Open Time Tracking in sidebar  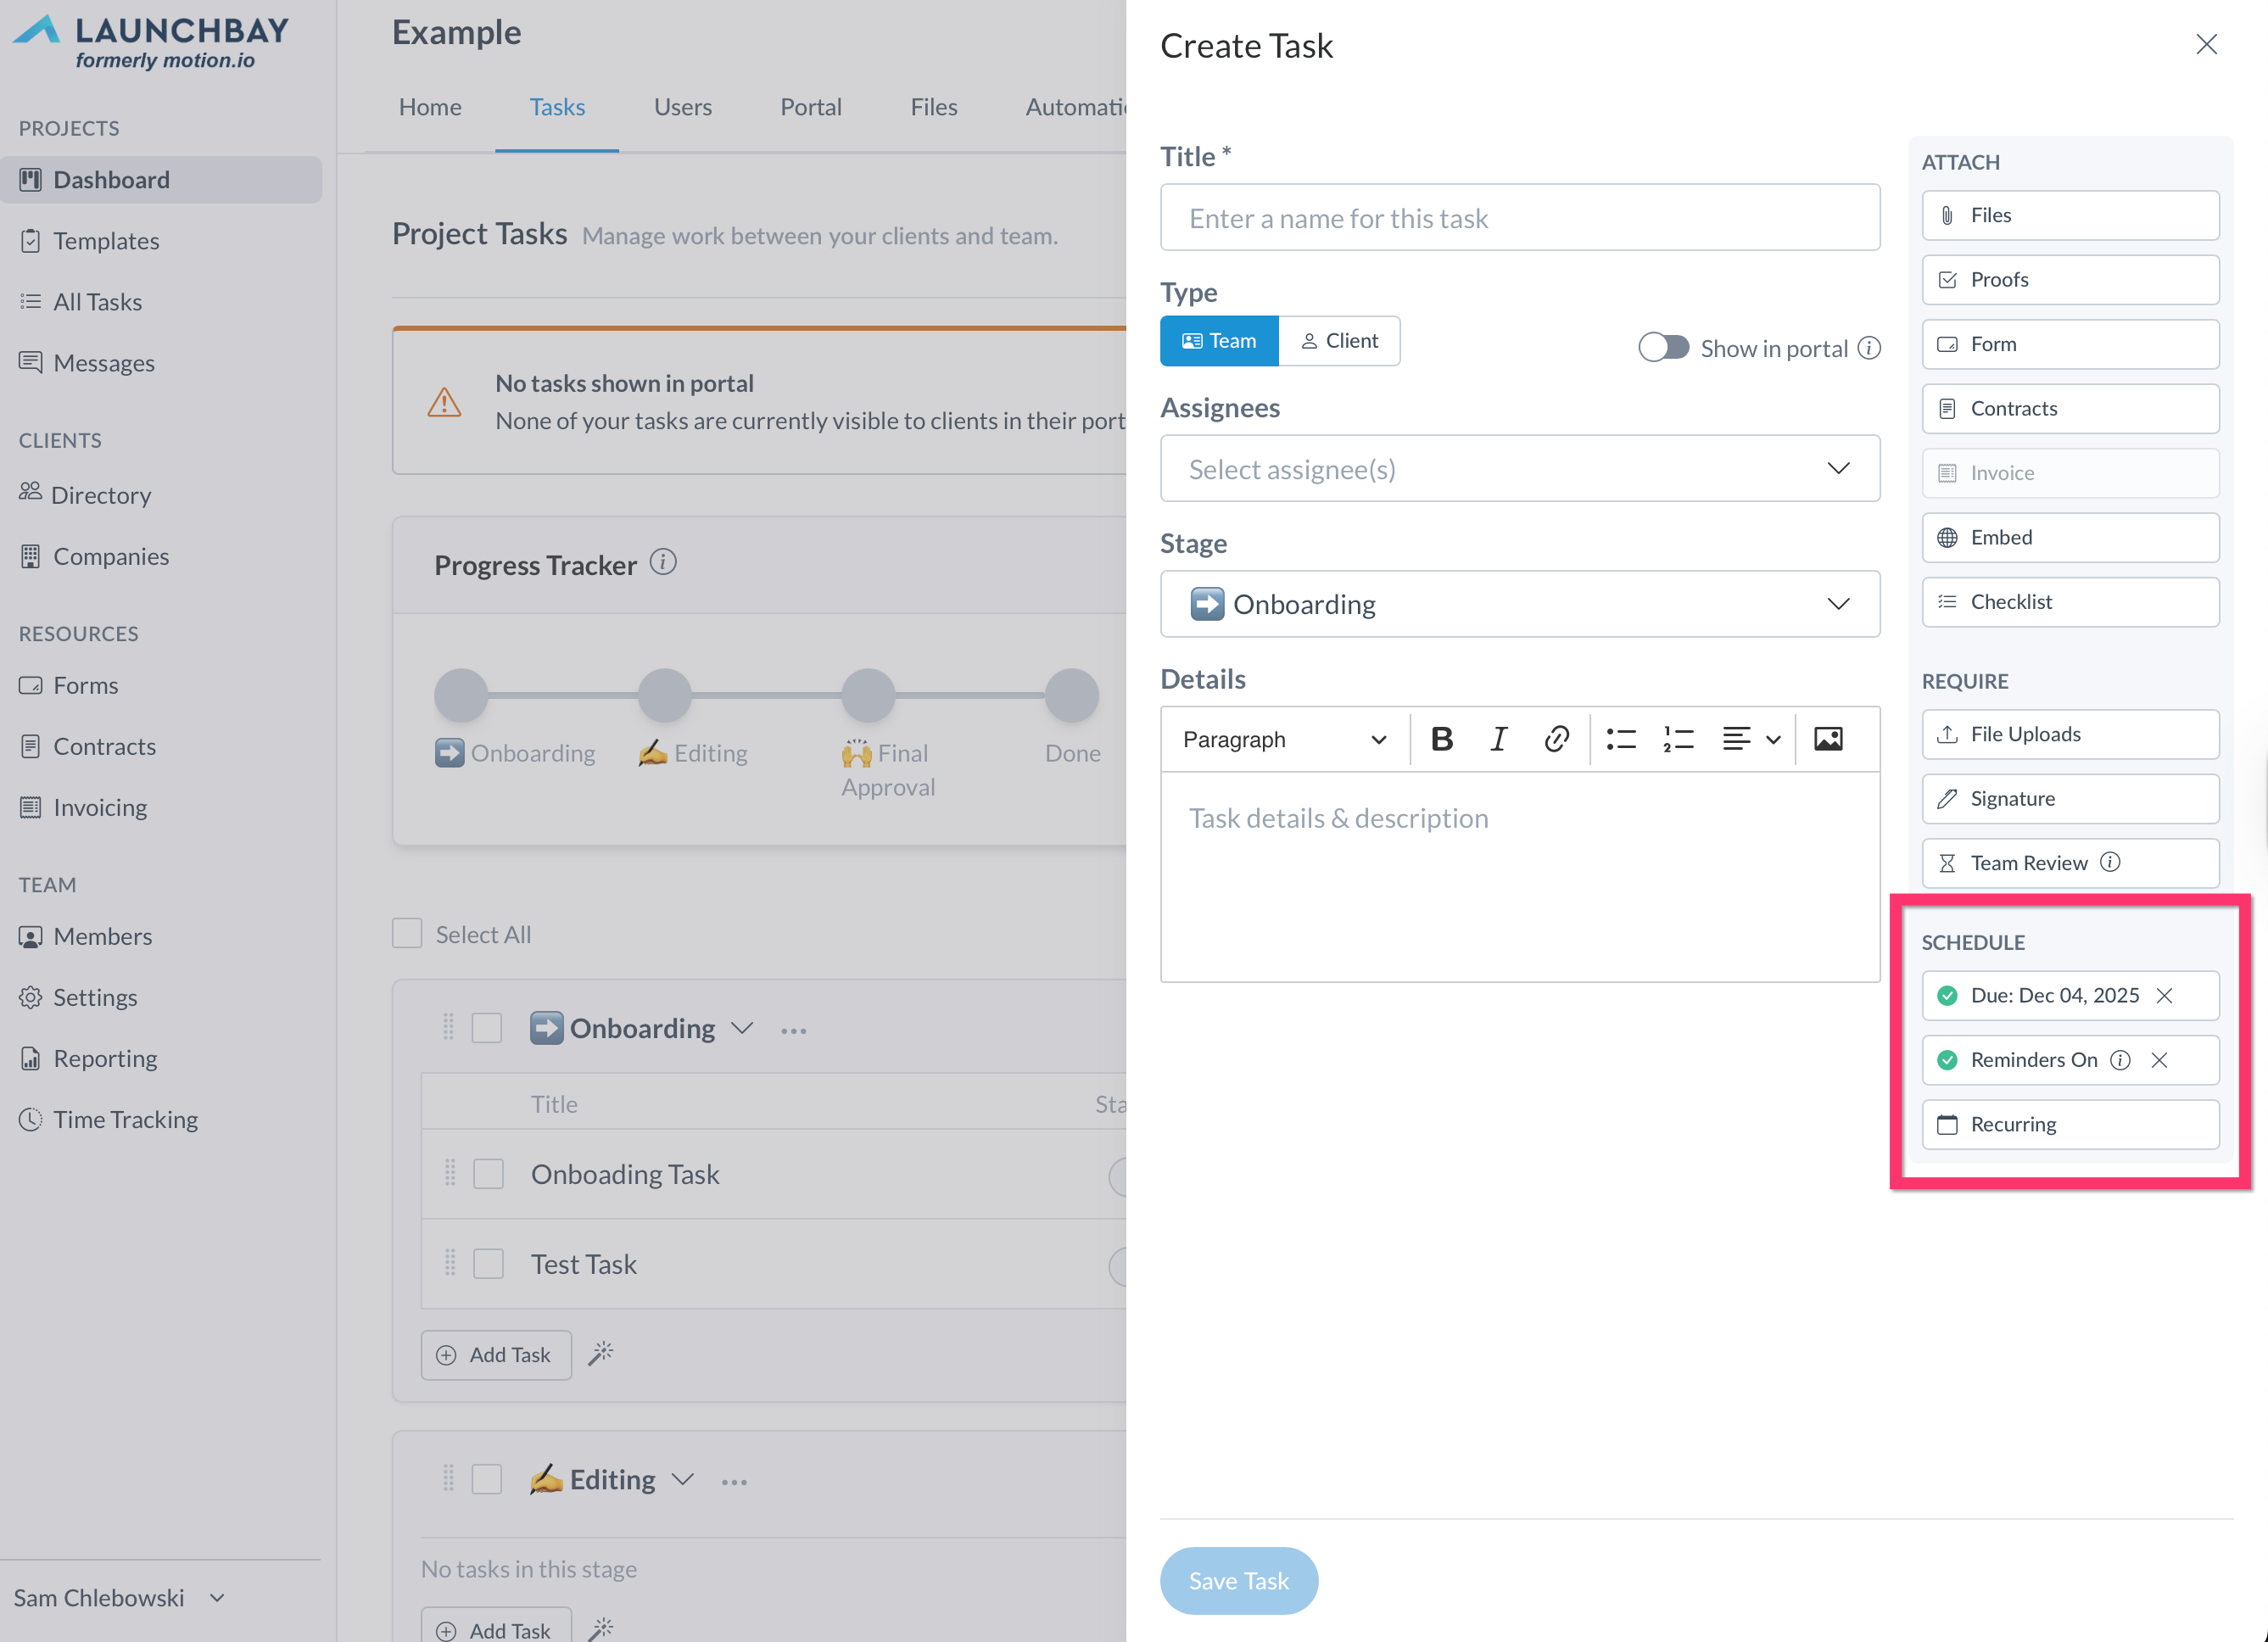click(125, 1119)
